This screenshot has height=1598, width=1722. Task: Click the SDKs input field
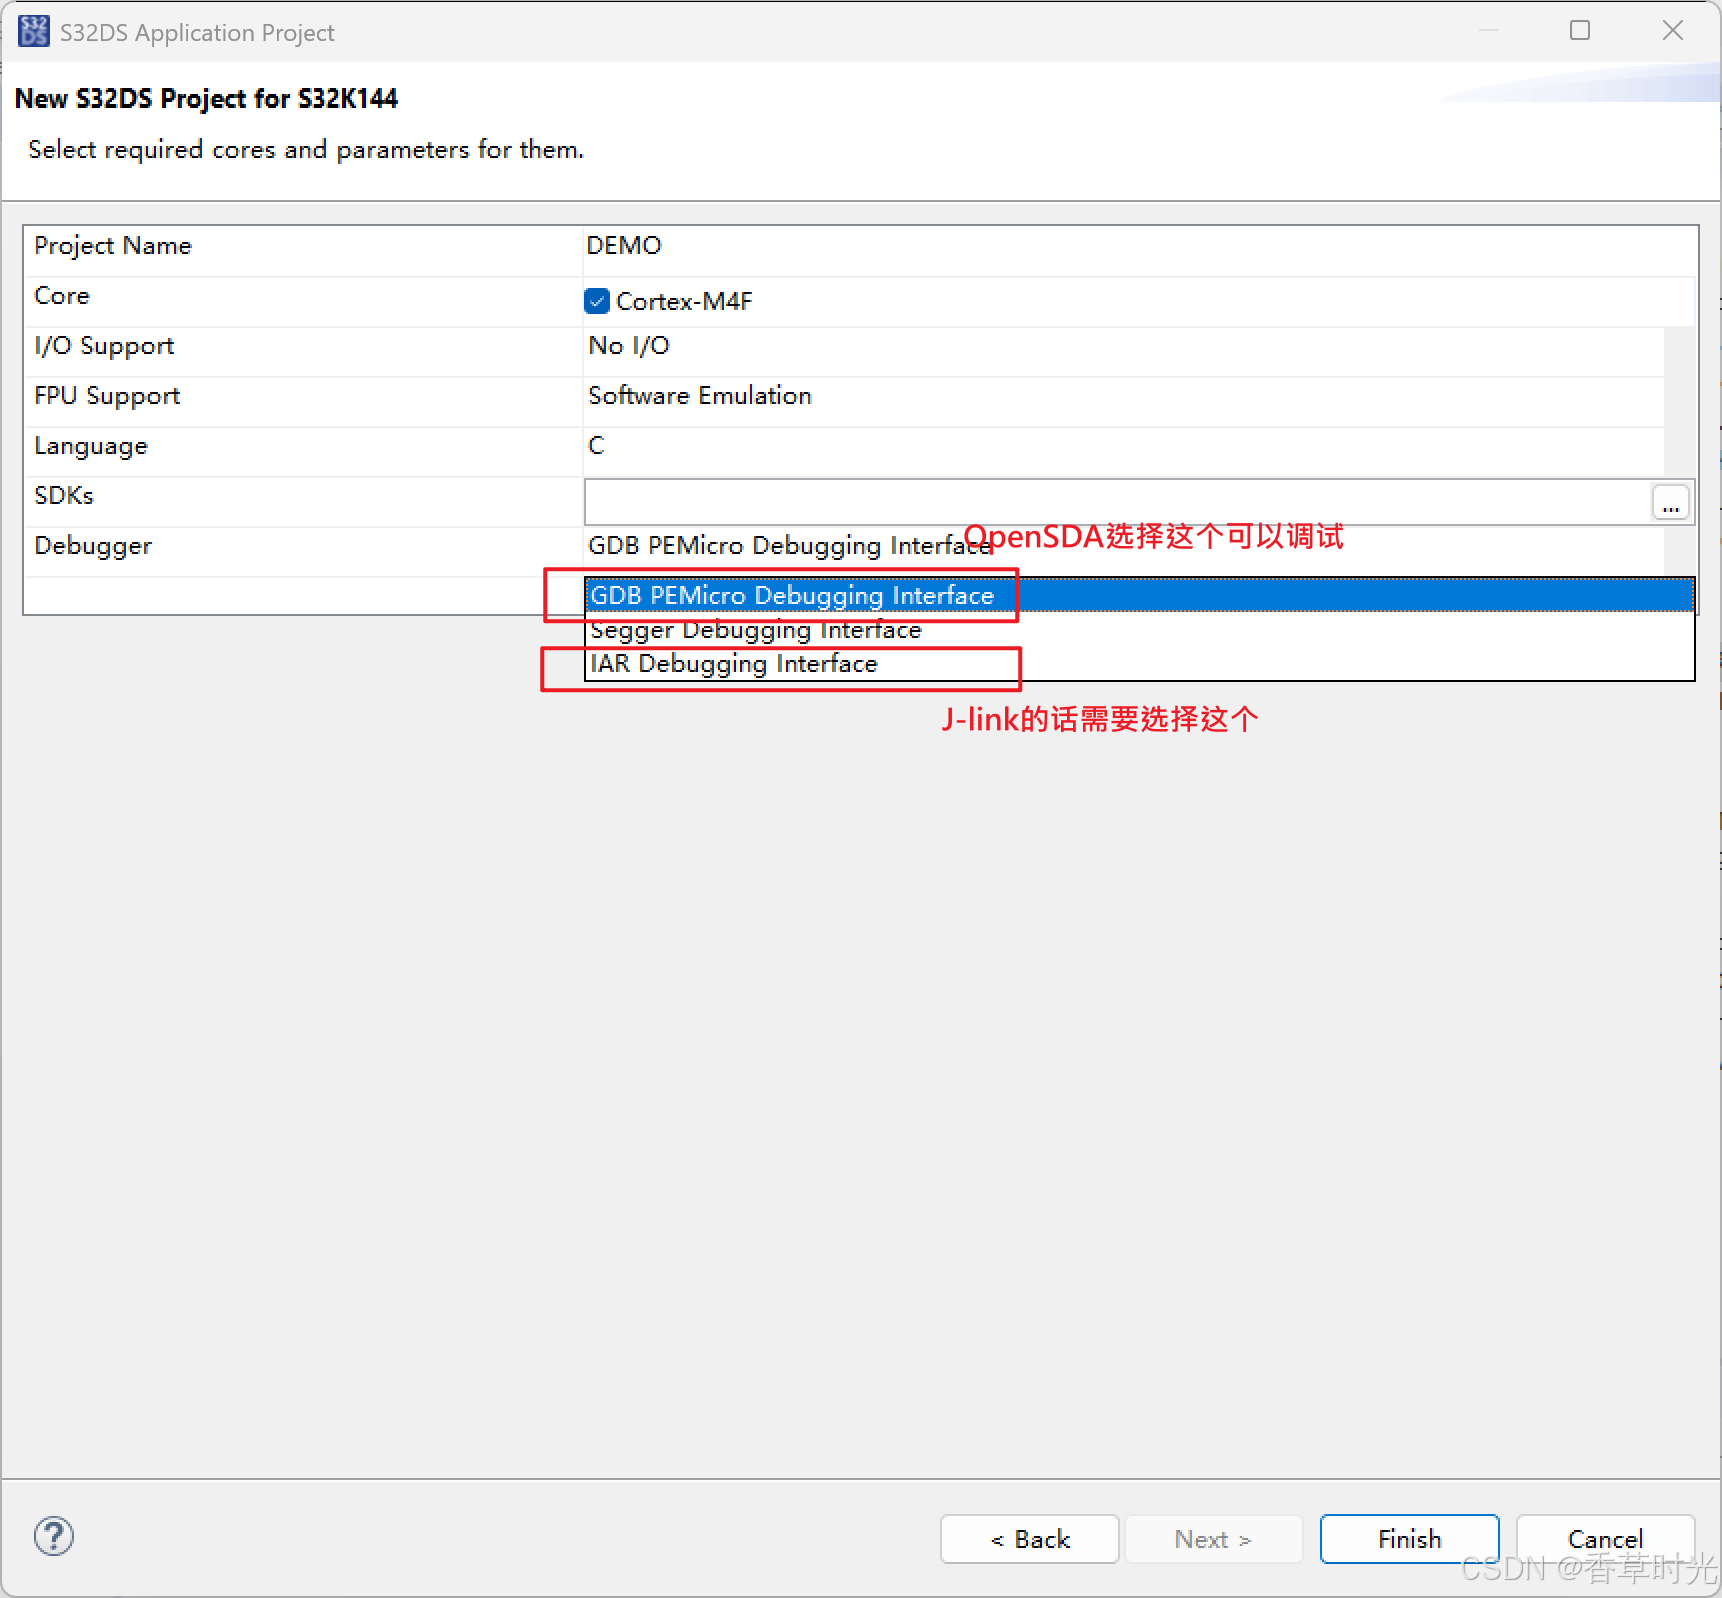[x=1117, y=502]
